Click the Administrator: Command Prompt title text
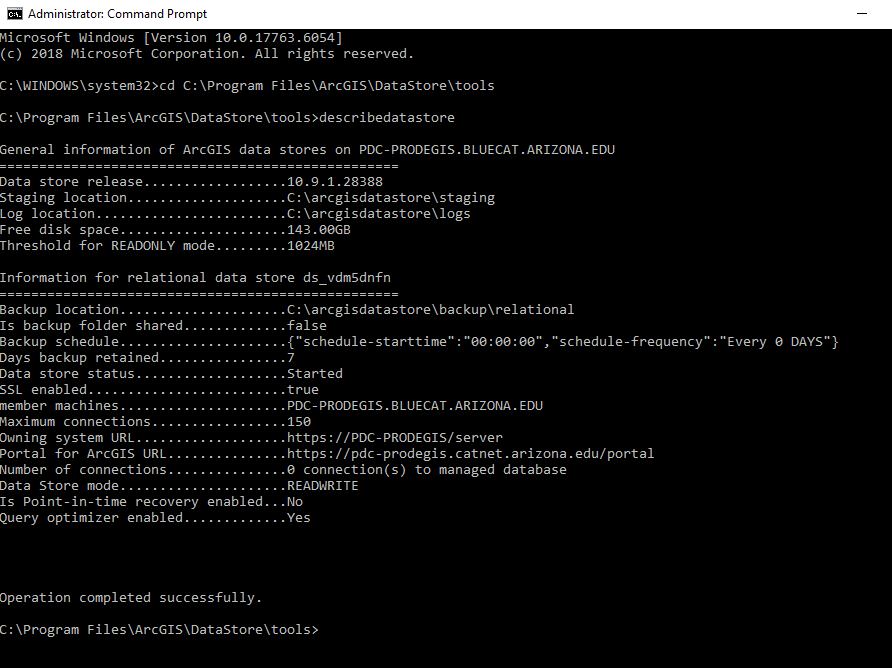 [x=118, y=14]
